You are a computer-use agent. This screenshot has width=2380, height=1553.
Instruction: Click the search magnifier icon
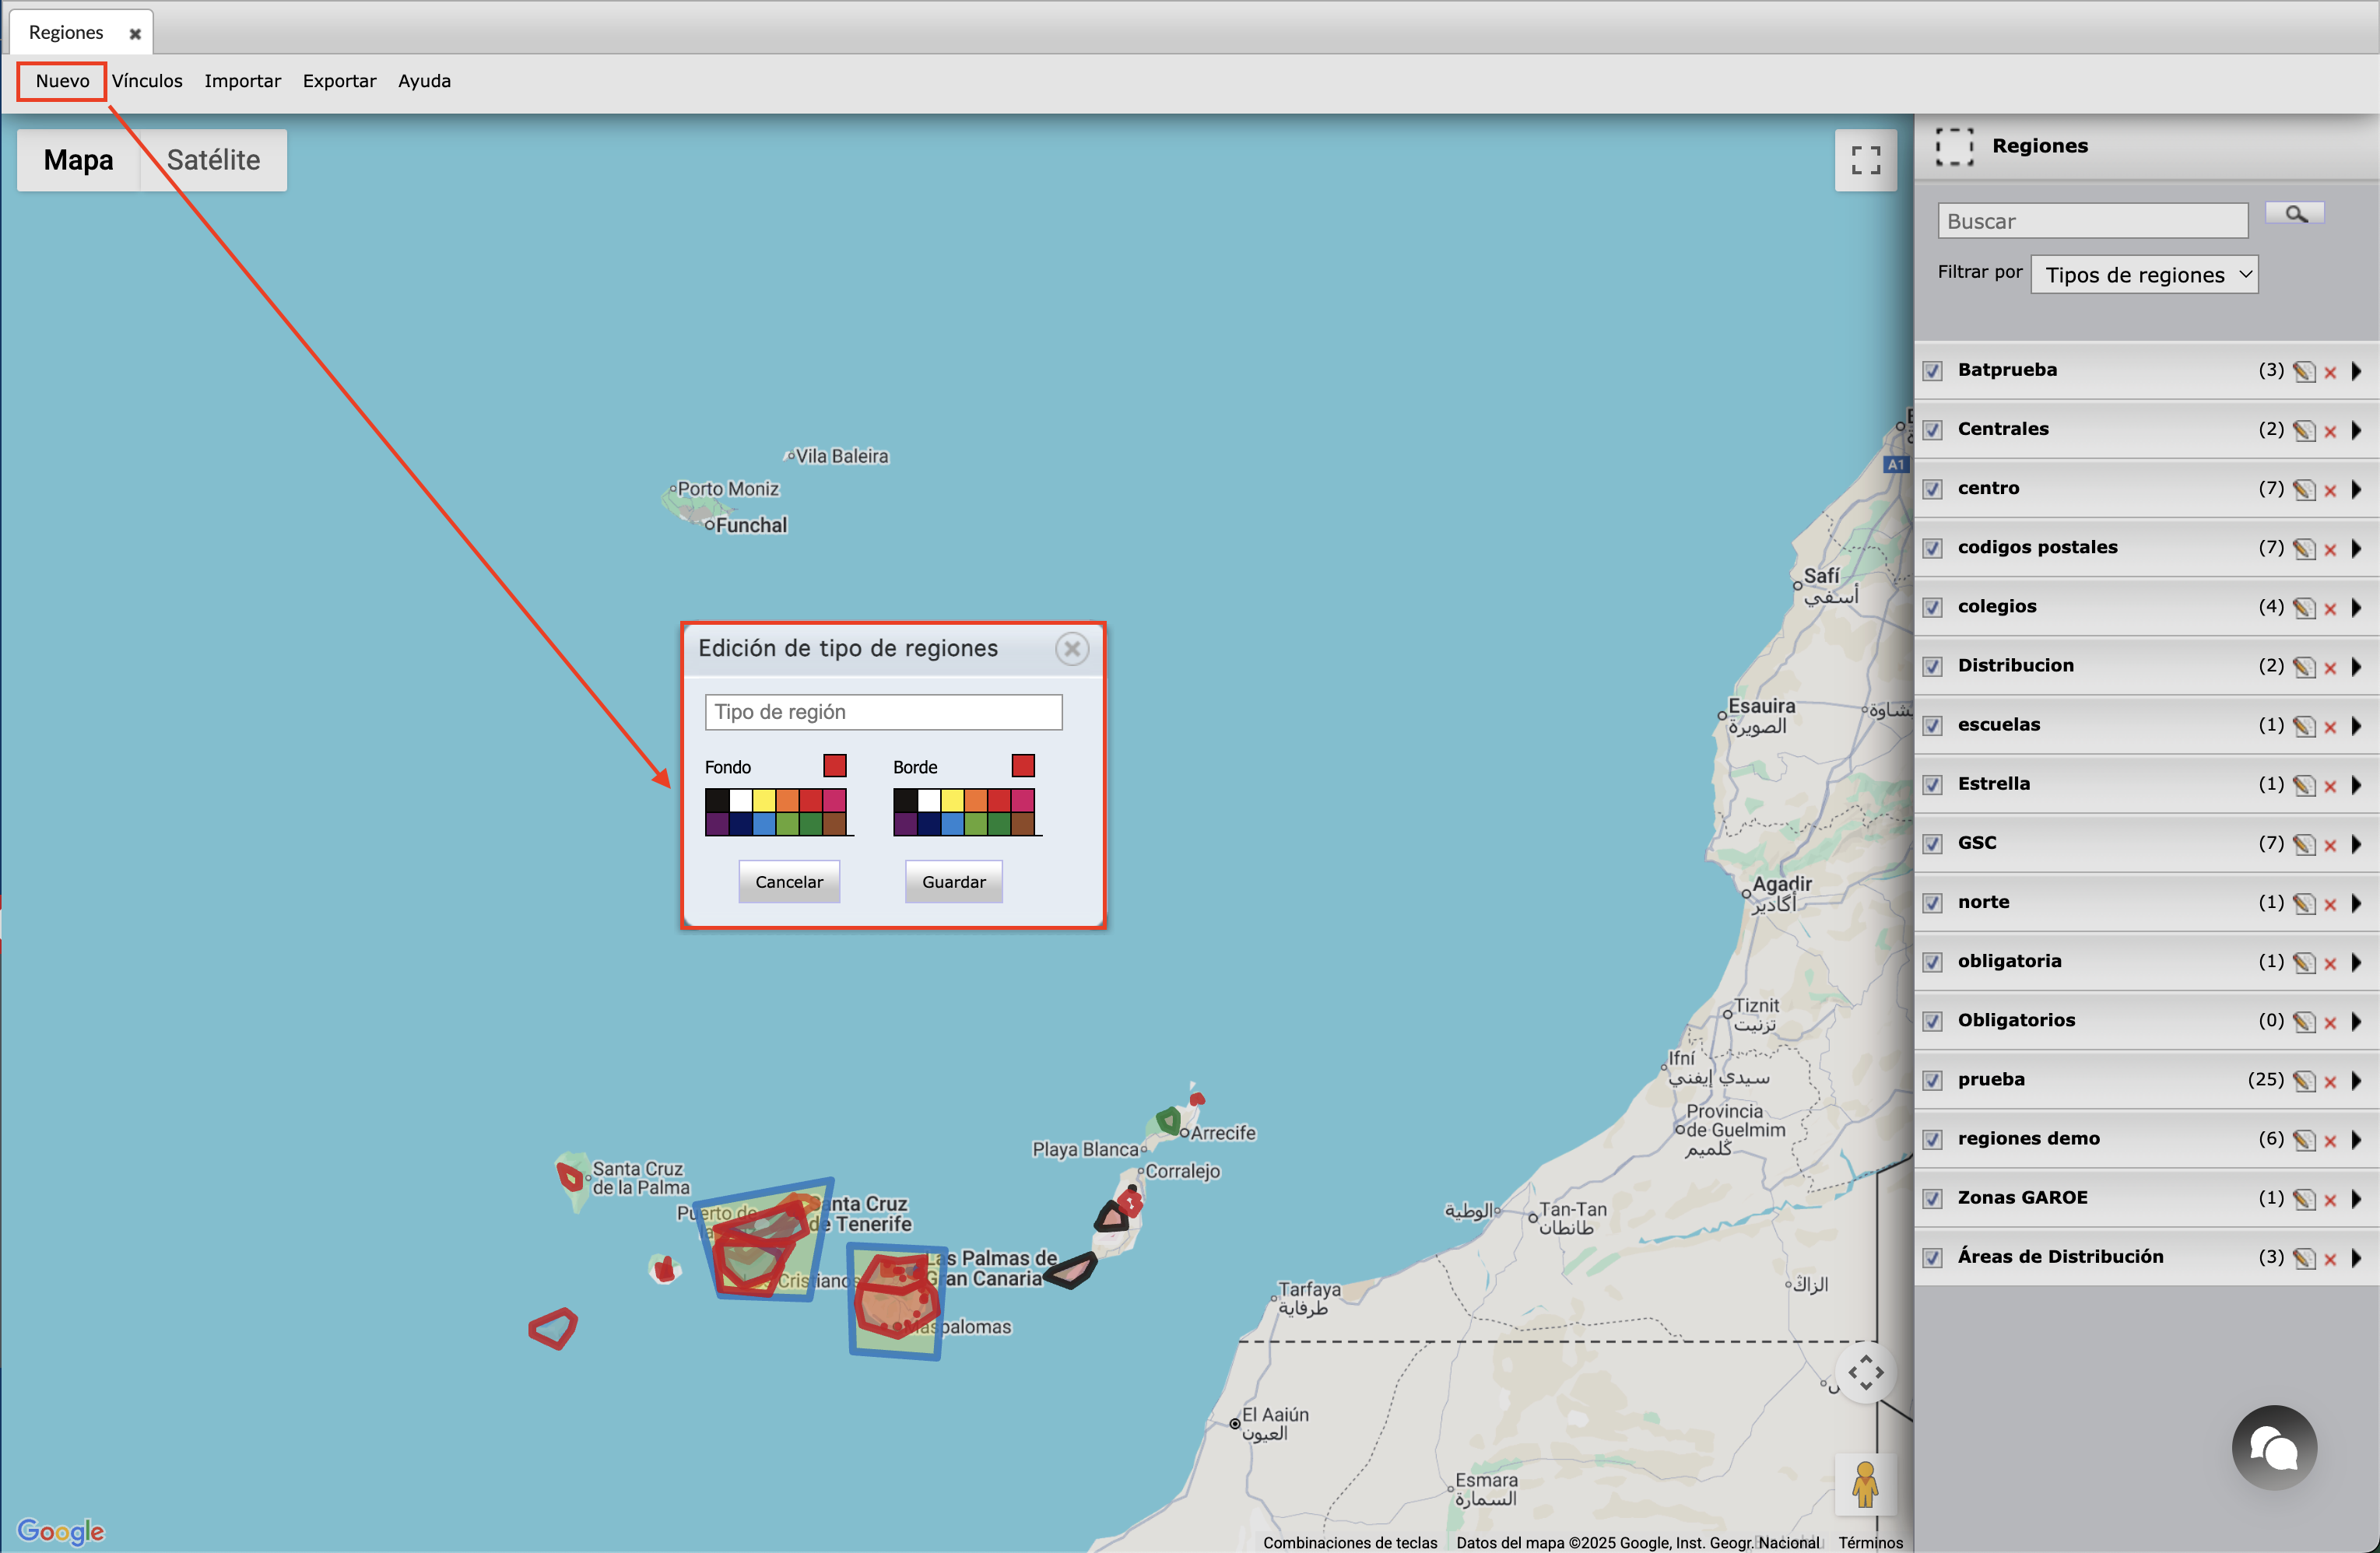(2295, 214)
